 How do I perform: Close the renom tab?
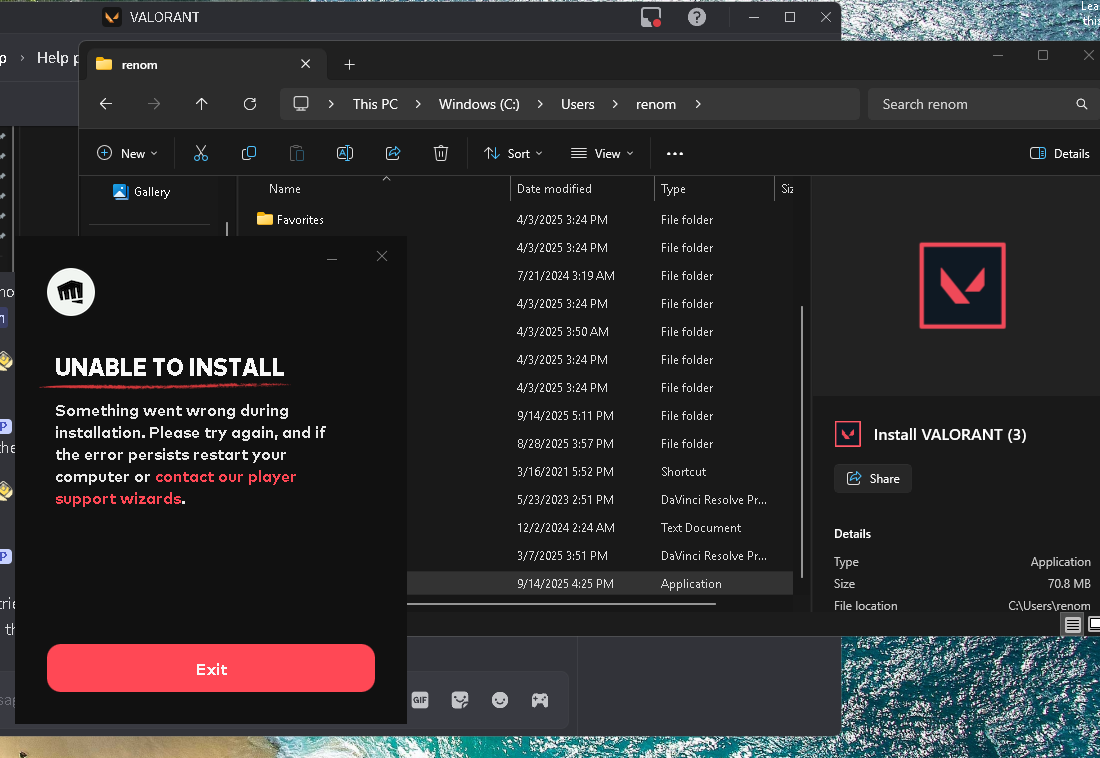click(x=305, y=64)
